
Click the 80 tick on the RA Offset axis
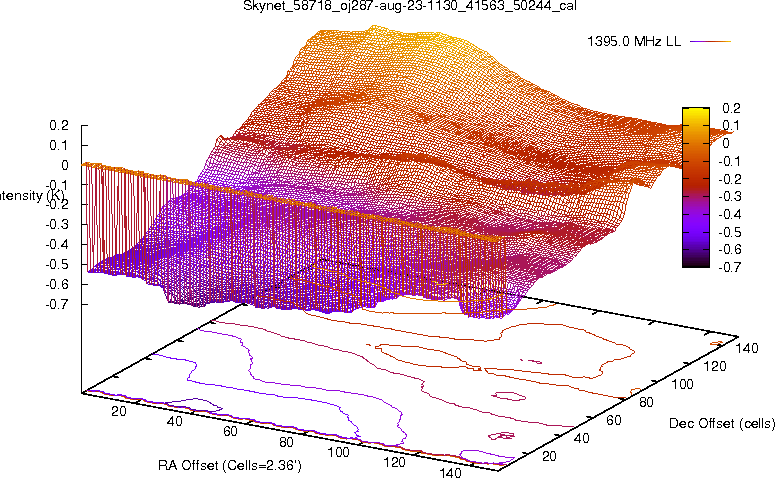pos(287,441)
